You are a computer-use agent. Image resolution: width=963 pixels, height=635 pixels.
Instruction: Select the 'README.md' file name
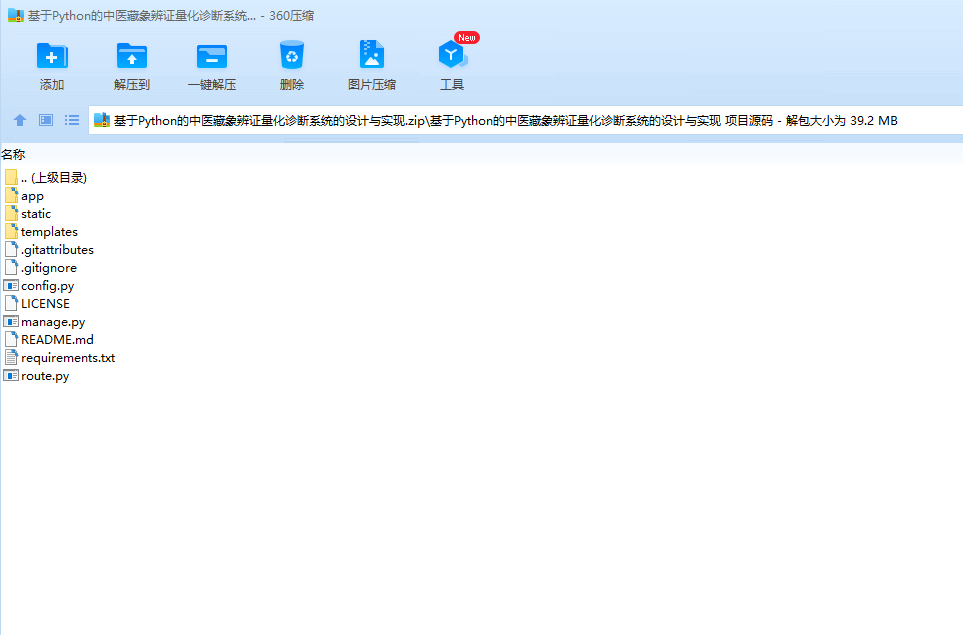(57, 340)
